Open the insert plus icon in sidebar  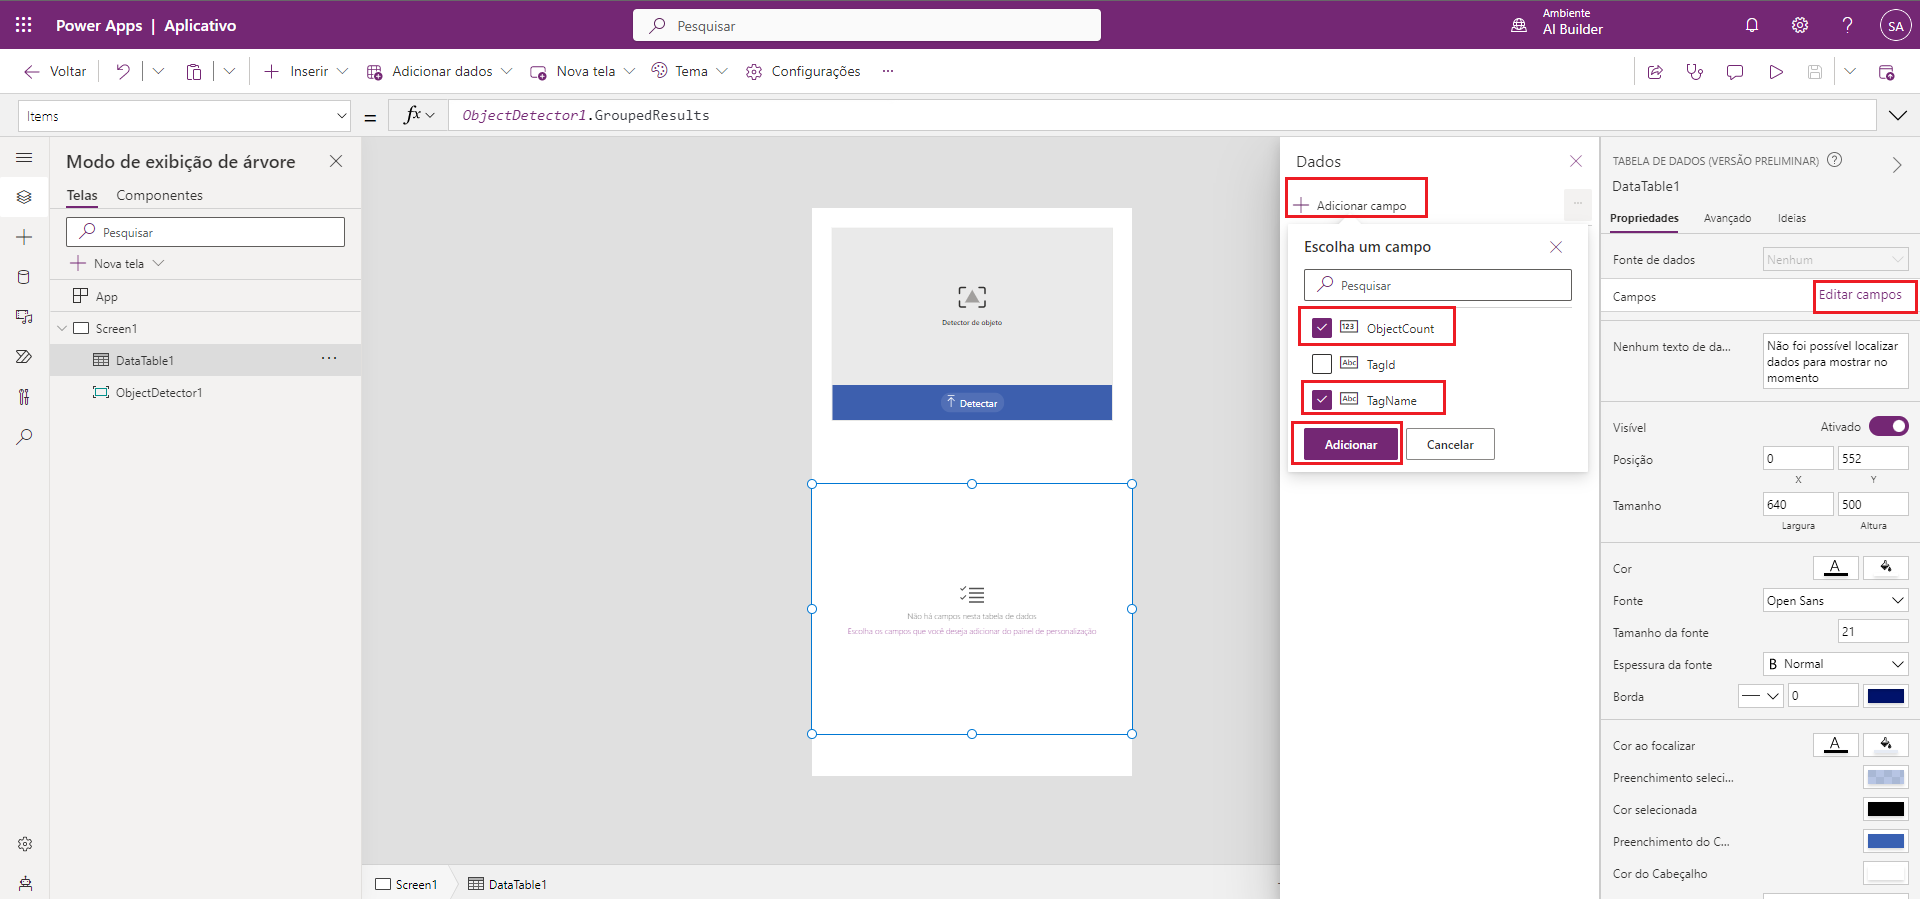tap(25, 237)
